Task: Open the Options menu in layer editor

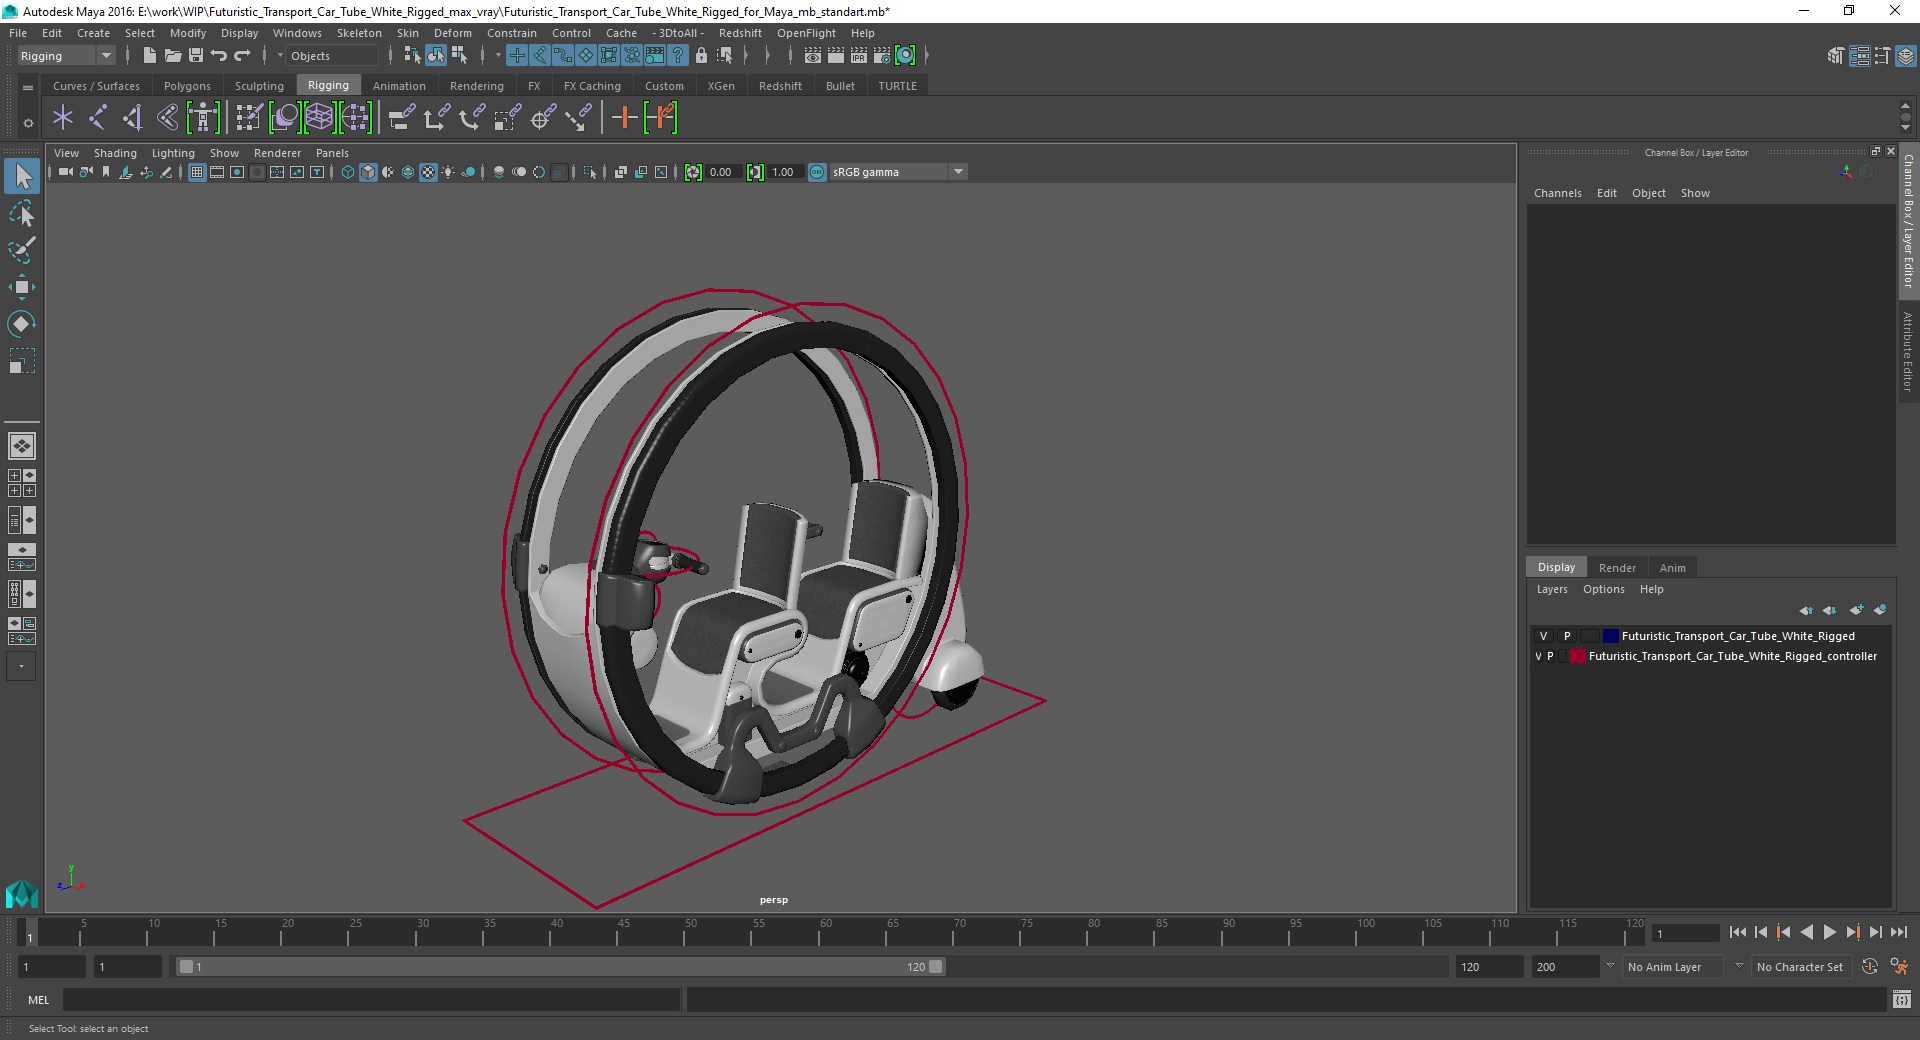Action: pyautogui.click(x=1603, y=589)
